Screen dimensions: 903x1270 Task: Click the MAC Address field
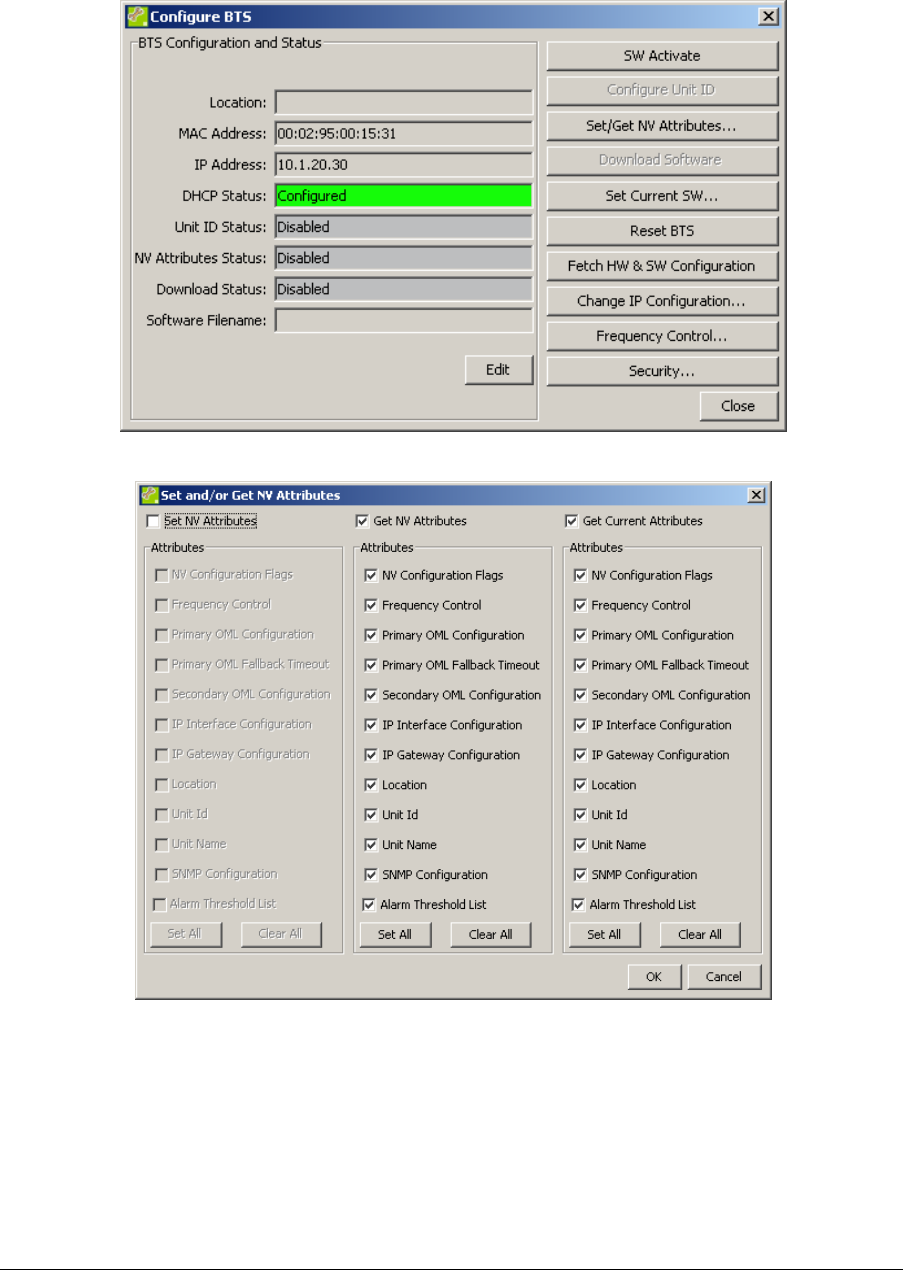404,134
